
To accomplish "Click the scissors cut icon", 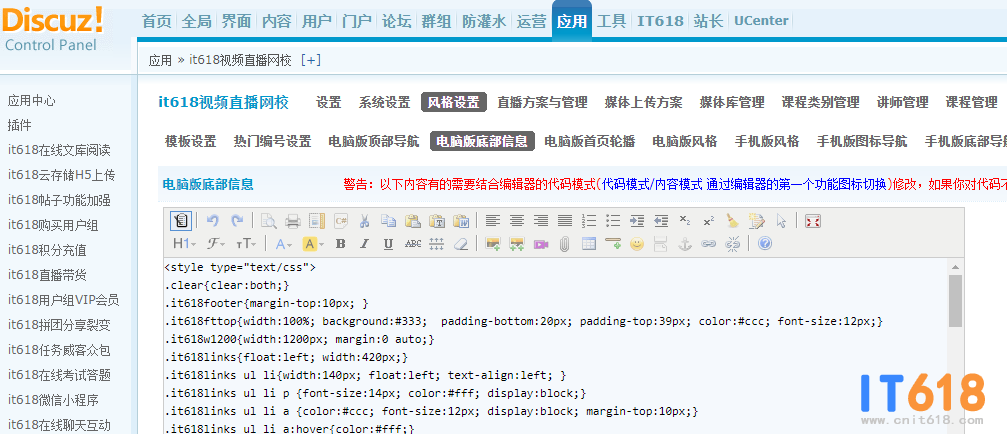I will click(365, 221).
